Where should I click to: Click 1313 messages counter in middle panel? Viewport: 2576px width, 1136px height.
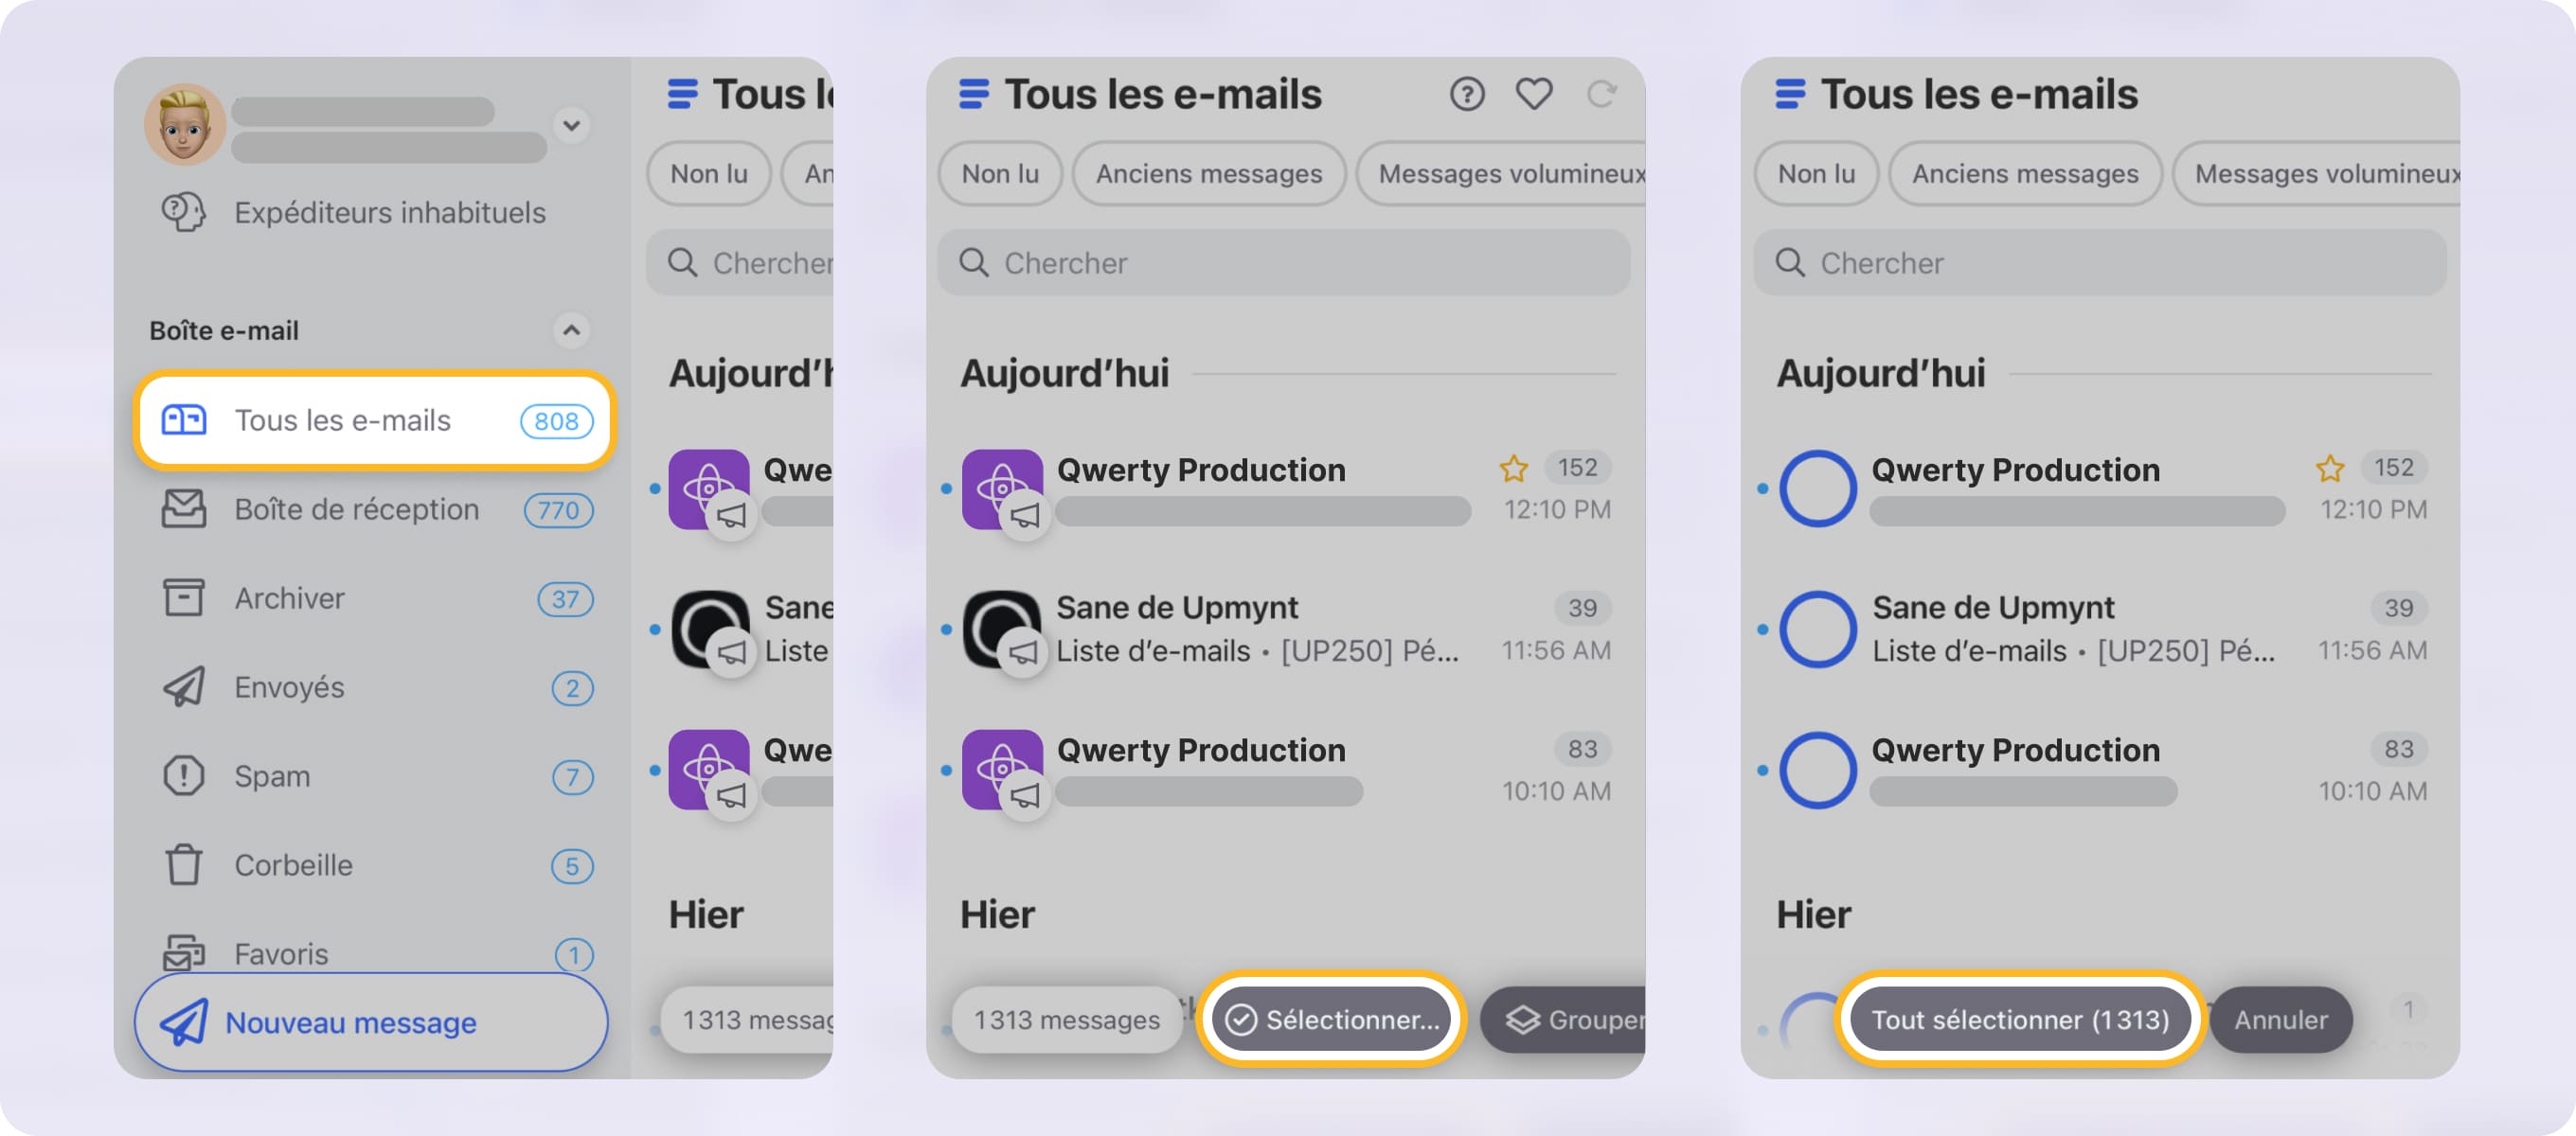[x=1067, y=1020]
